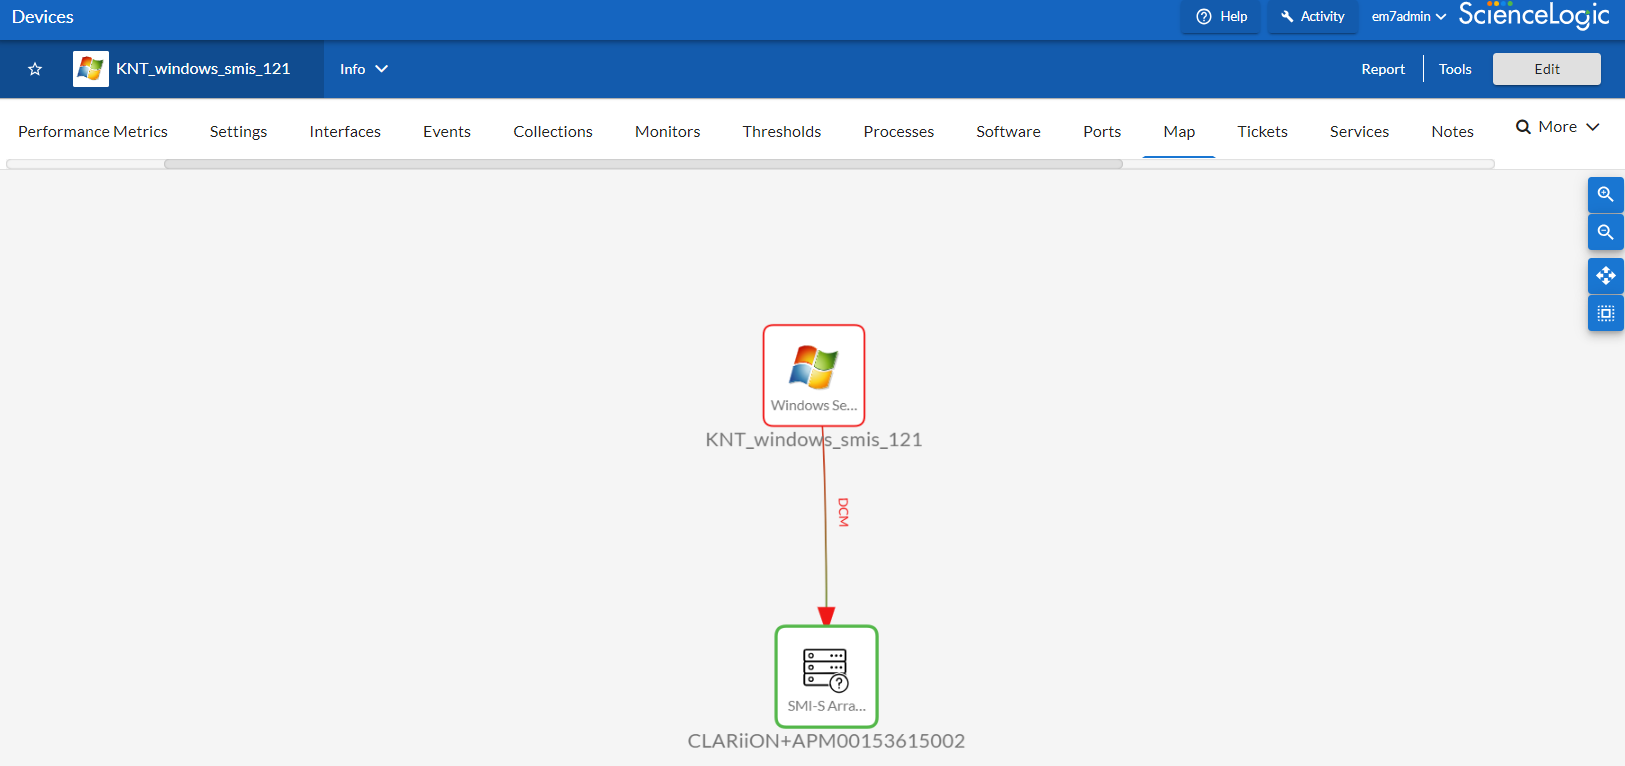Click the Windows logo device icon in header

pyautogui.click(x=91, y=69)
